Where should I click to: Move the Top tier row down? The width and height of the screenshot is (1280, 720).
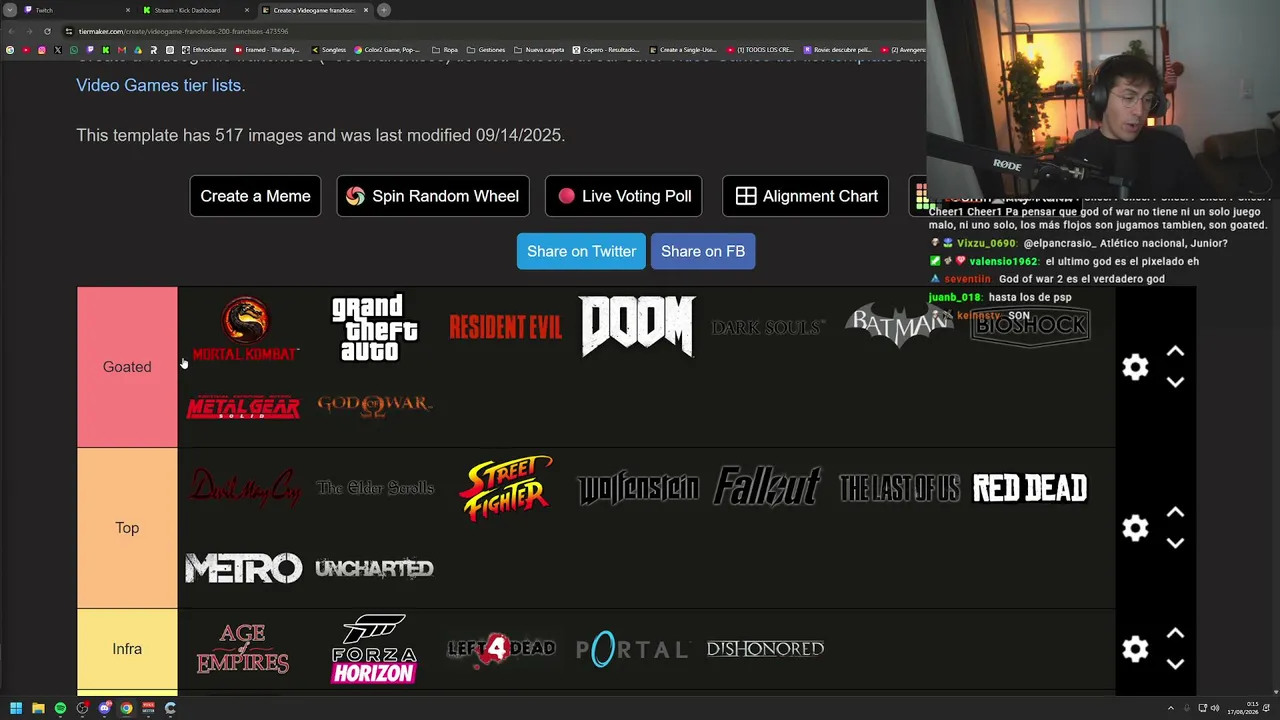point(1175,543)
